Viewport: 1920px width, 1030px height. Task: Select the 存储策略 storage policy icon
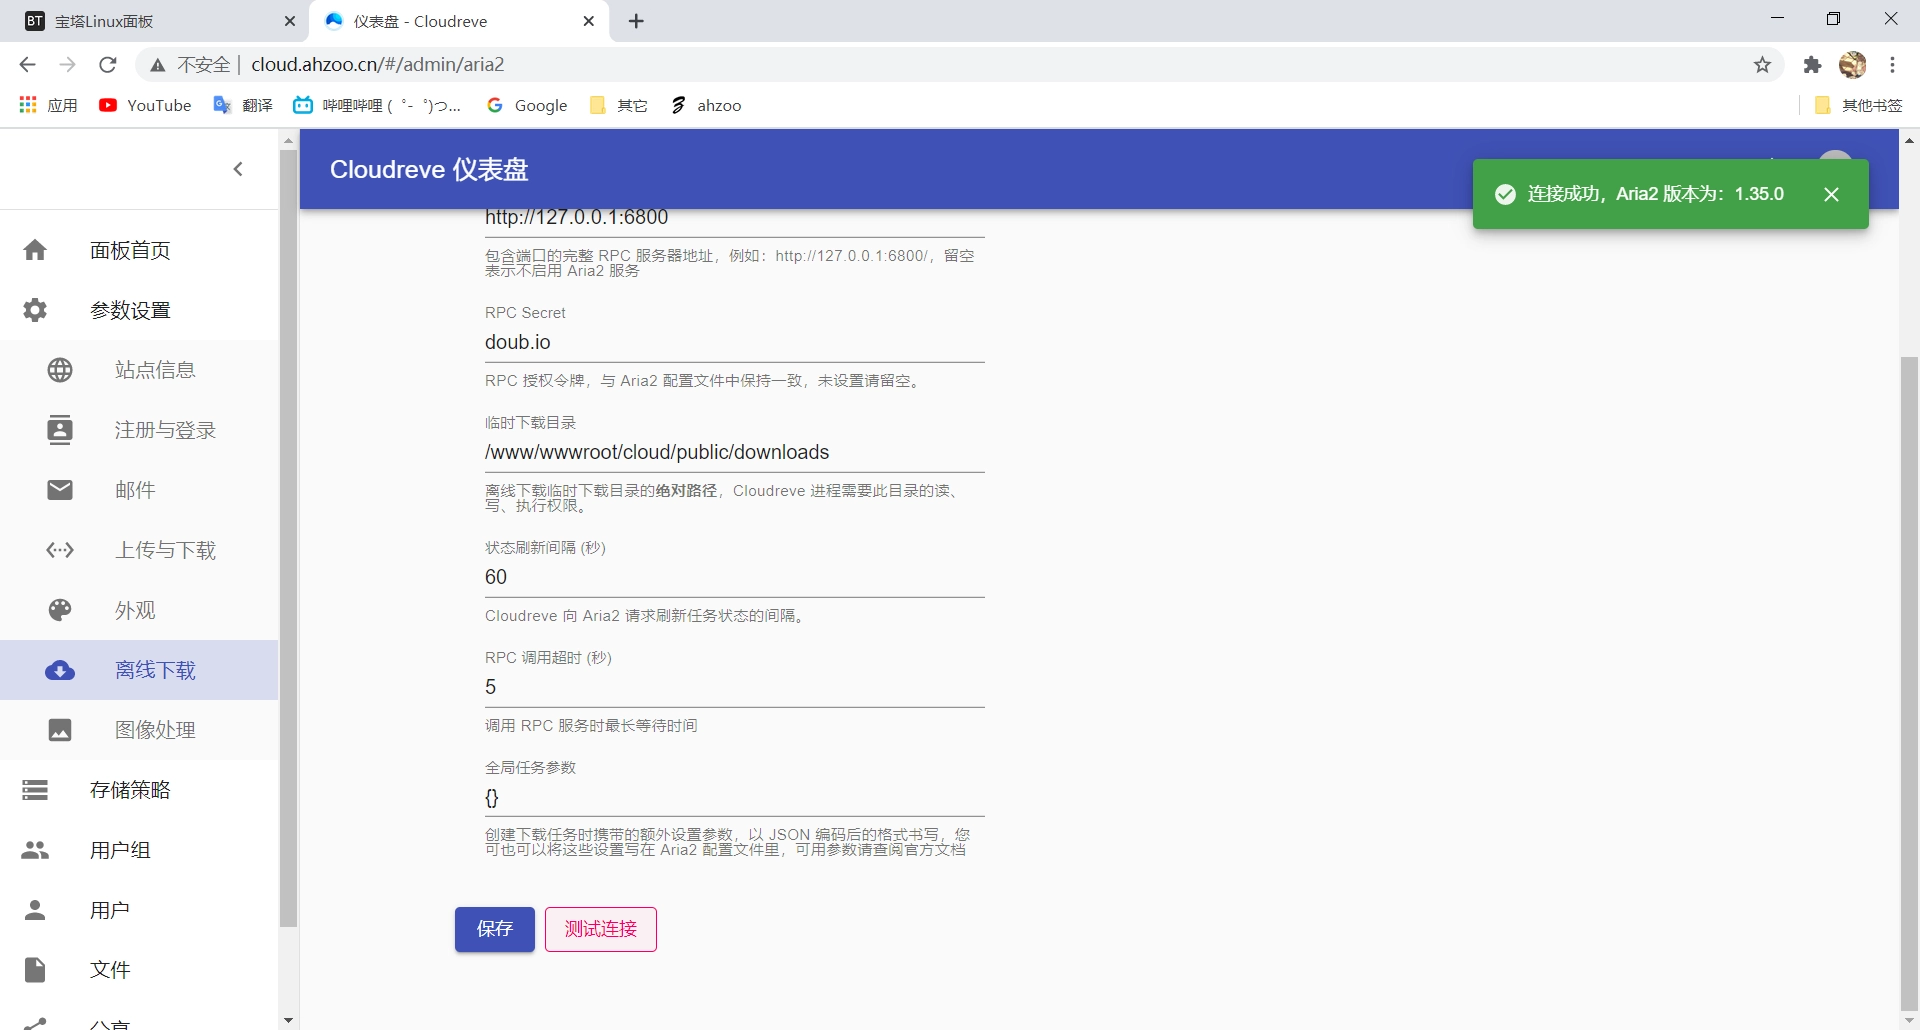(35, 789)
